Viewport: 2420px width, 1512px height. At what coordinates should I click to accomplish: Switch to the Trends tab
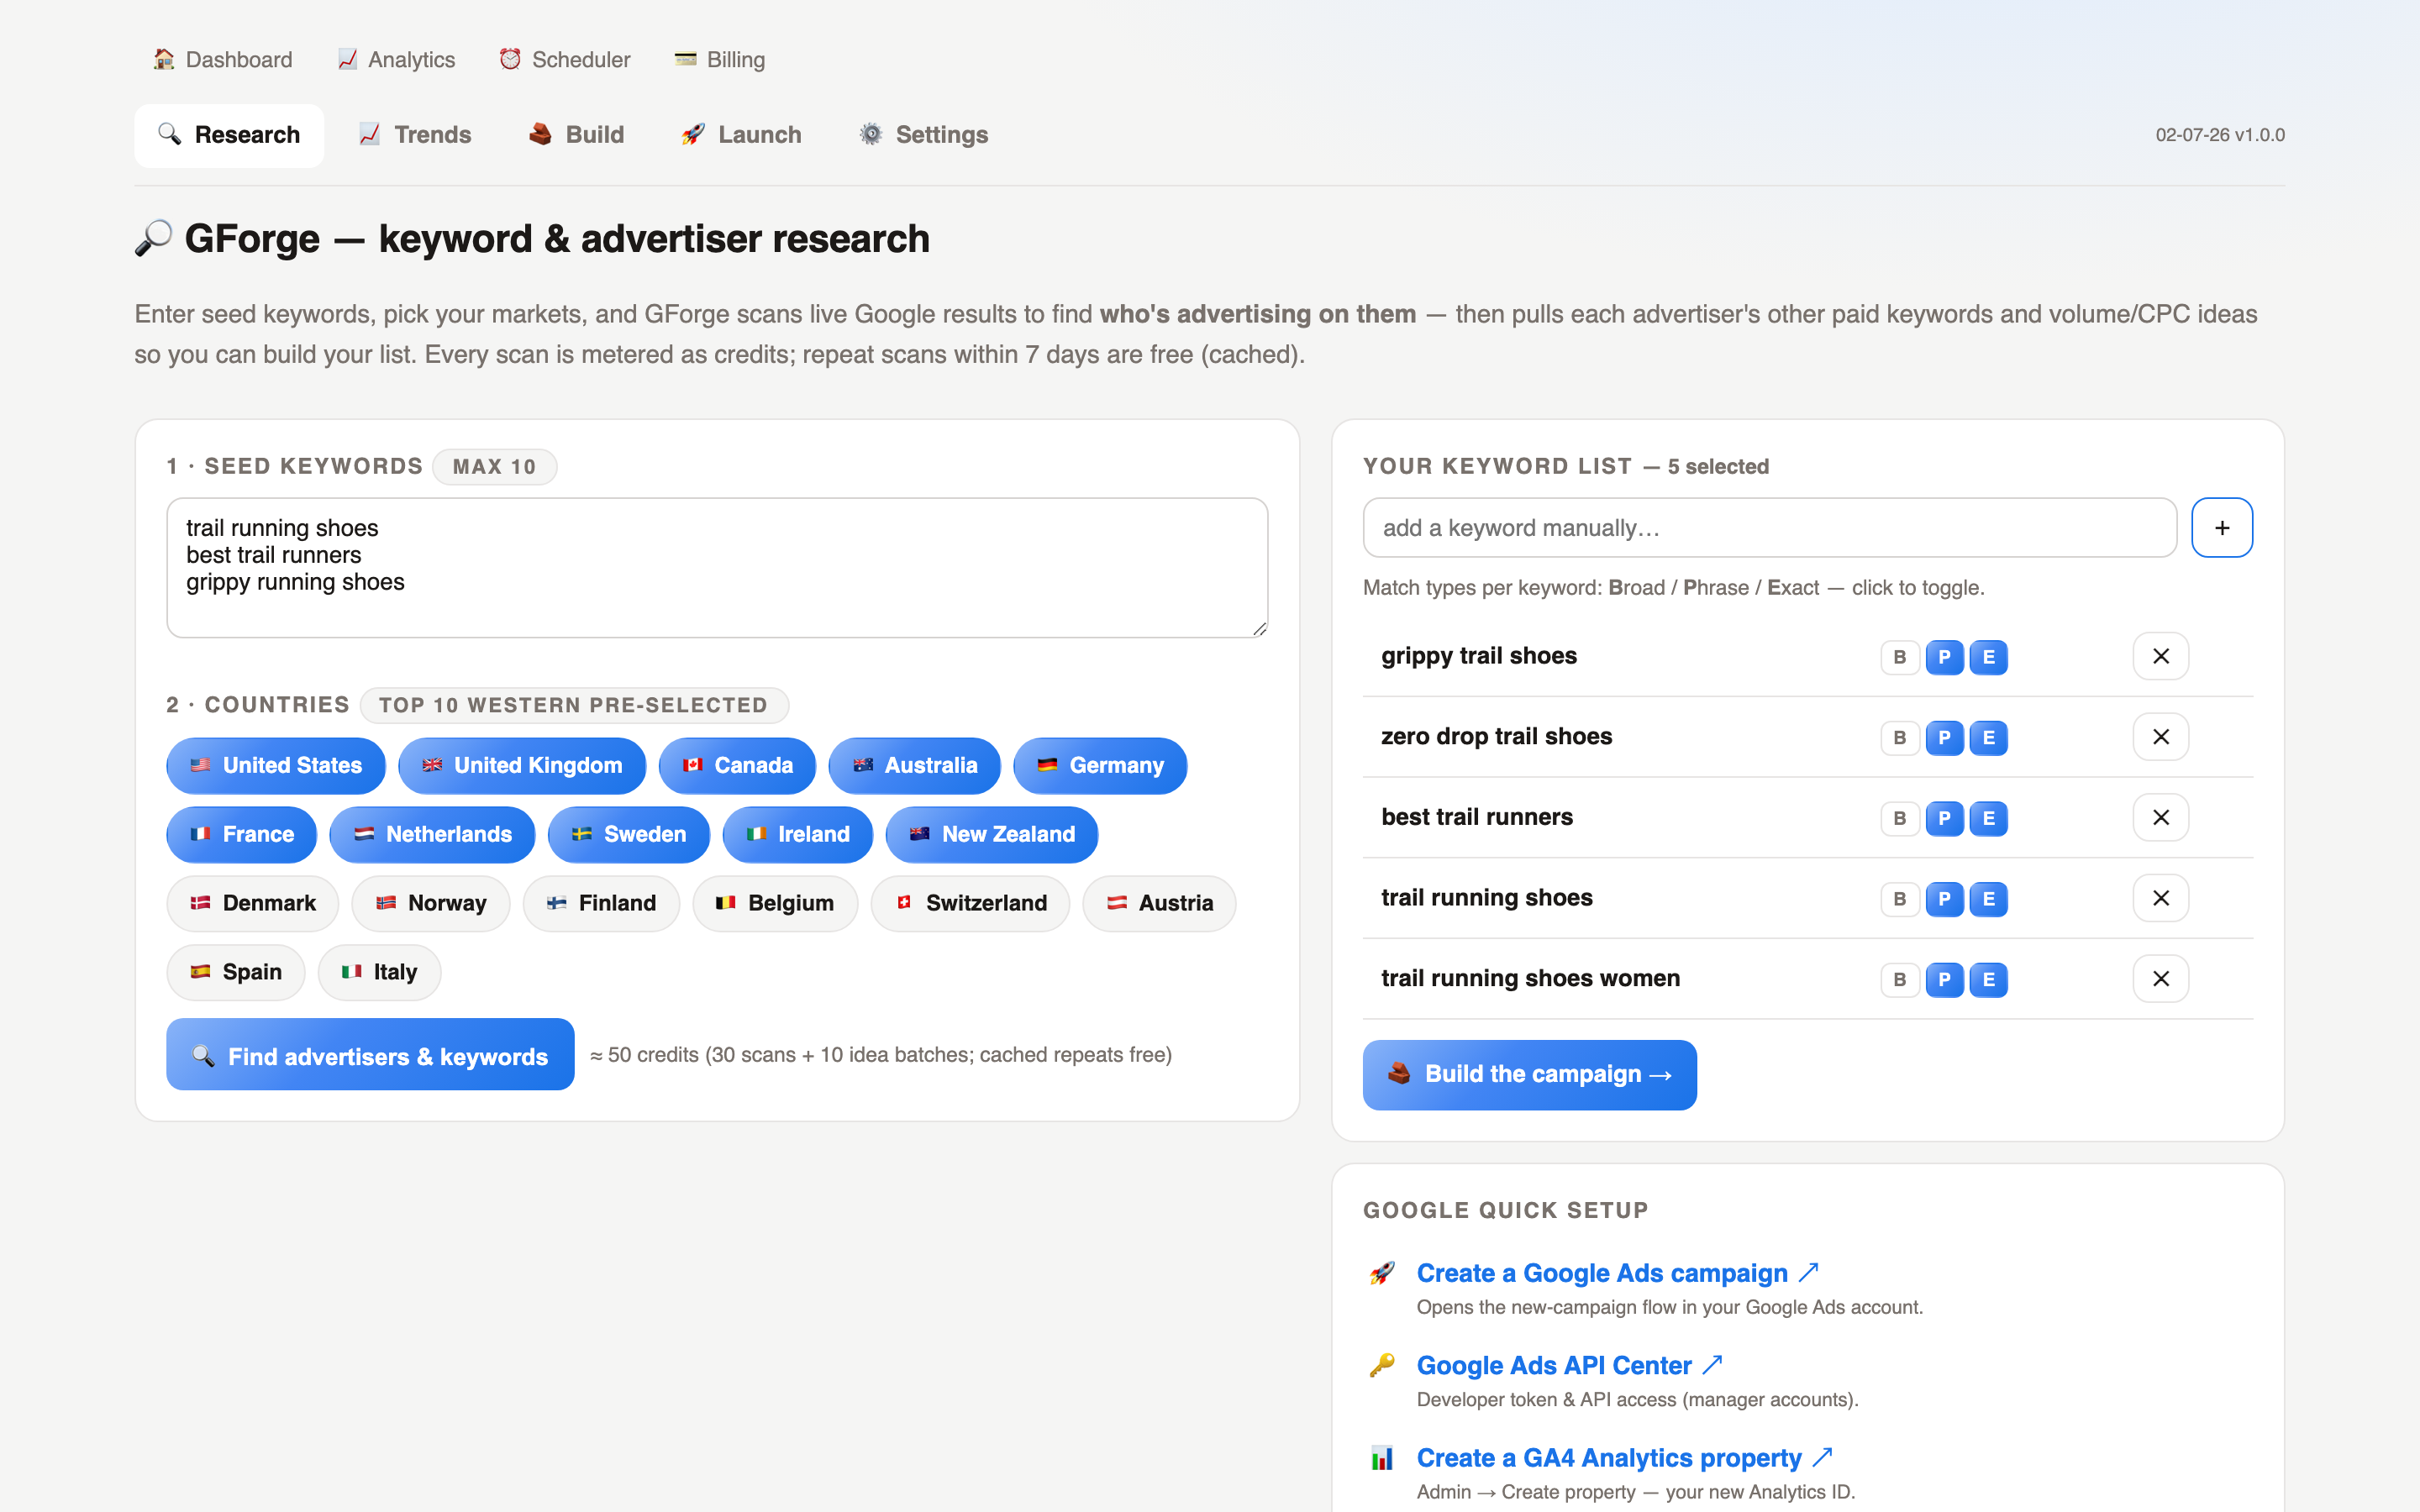pos(415,135)
